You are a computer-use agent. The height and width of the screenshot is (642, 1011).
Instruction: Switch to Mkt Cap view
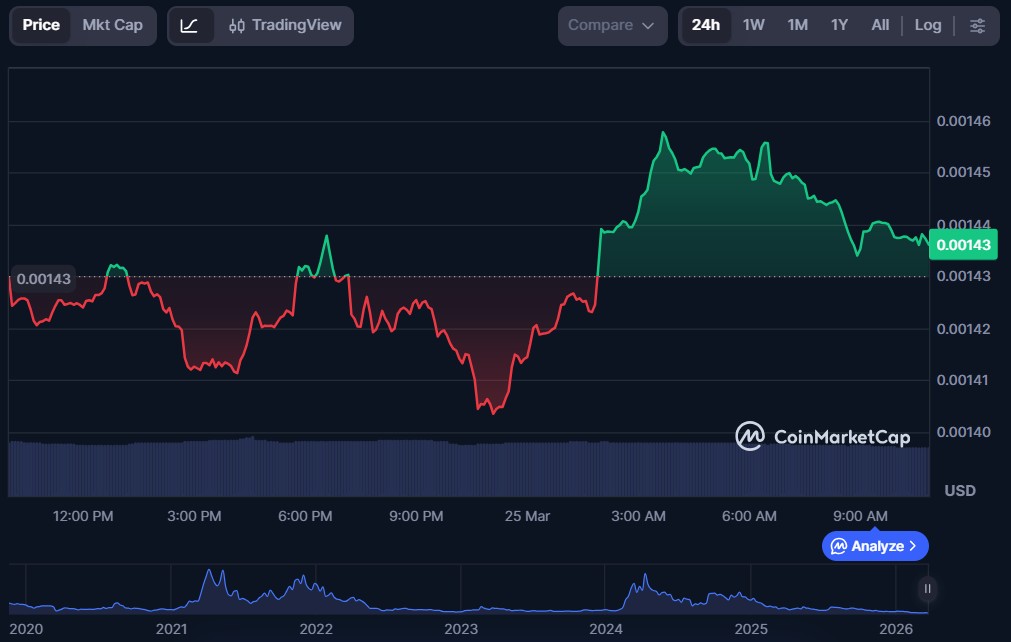112,25
